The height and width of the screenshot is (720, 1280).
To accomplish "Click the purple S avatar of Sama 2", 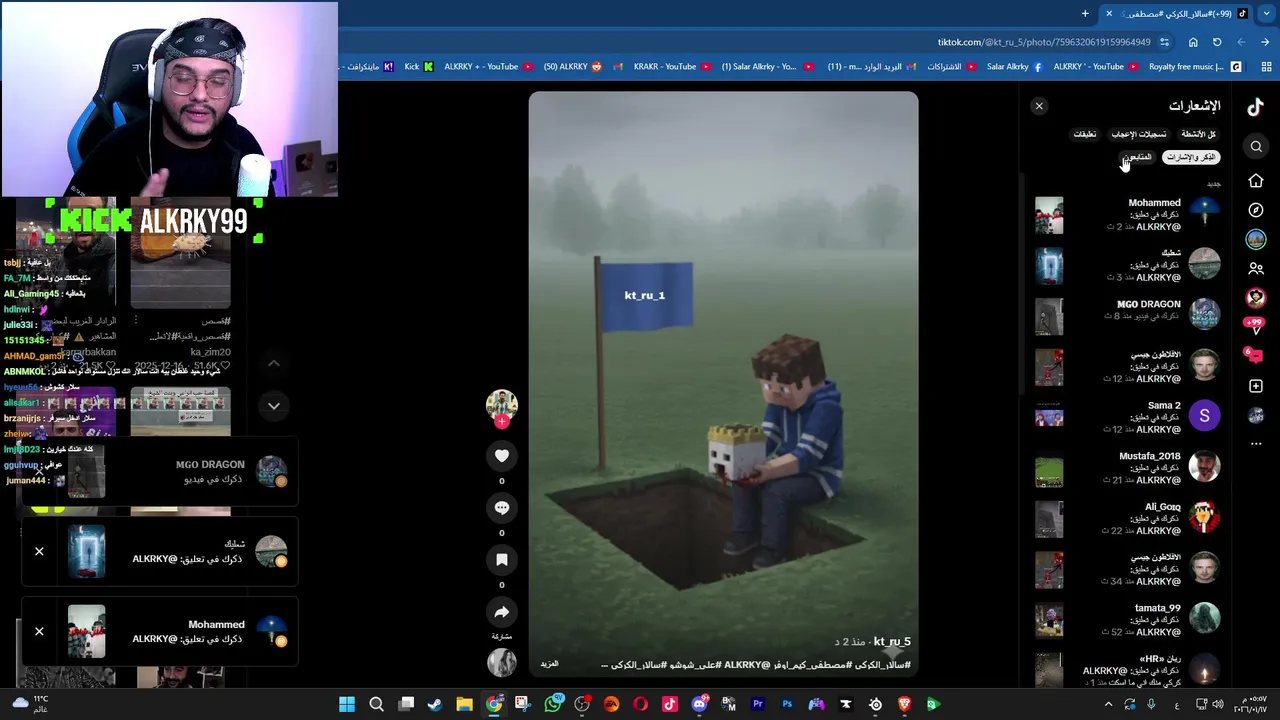I will (1204, 416).
